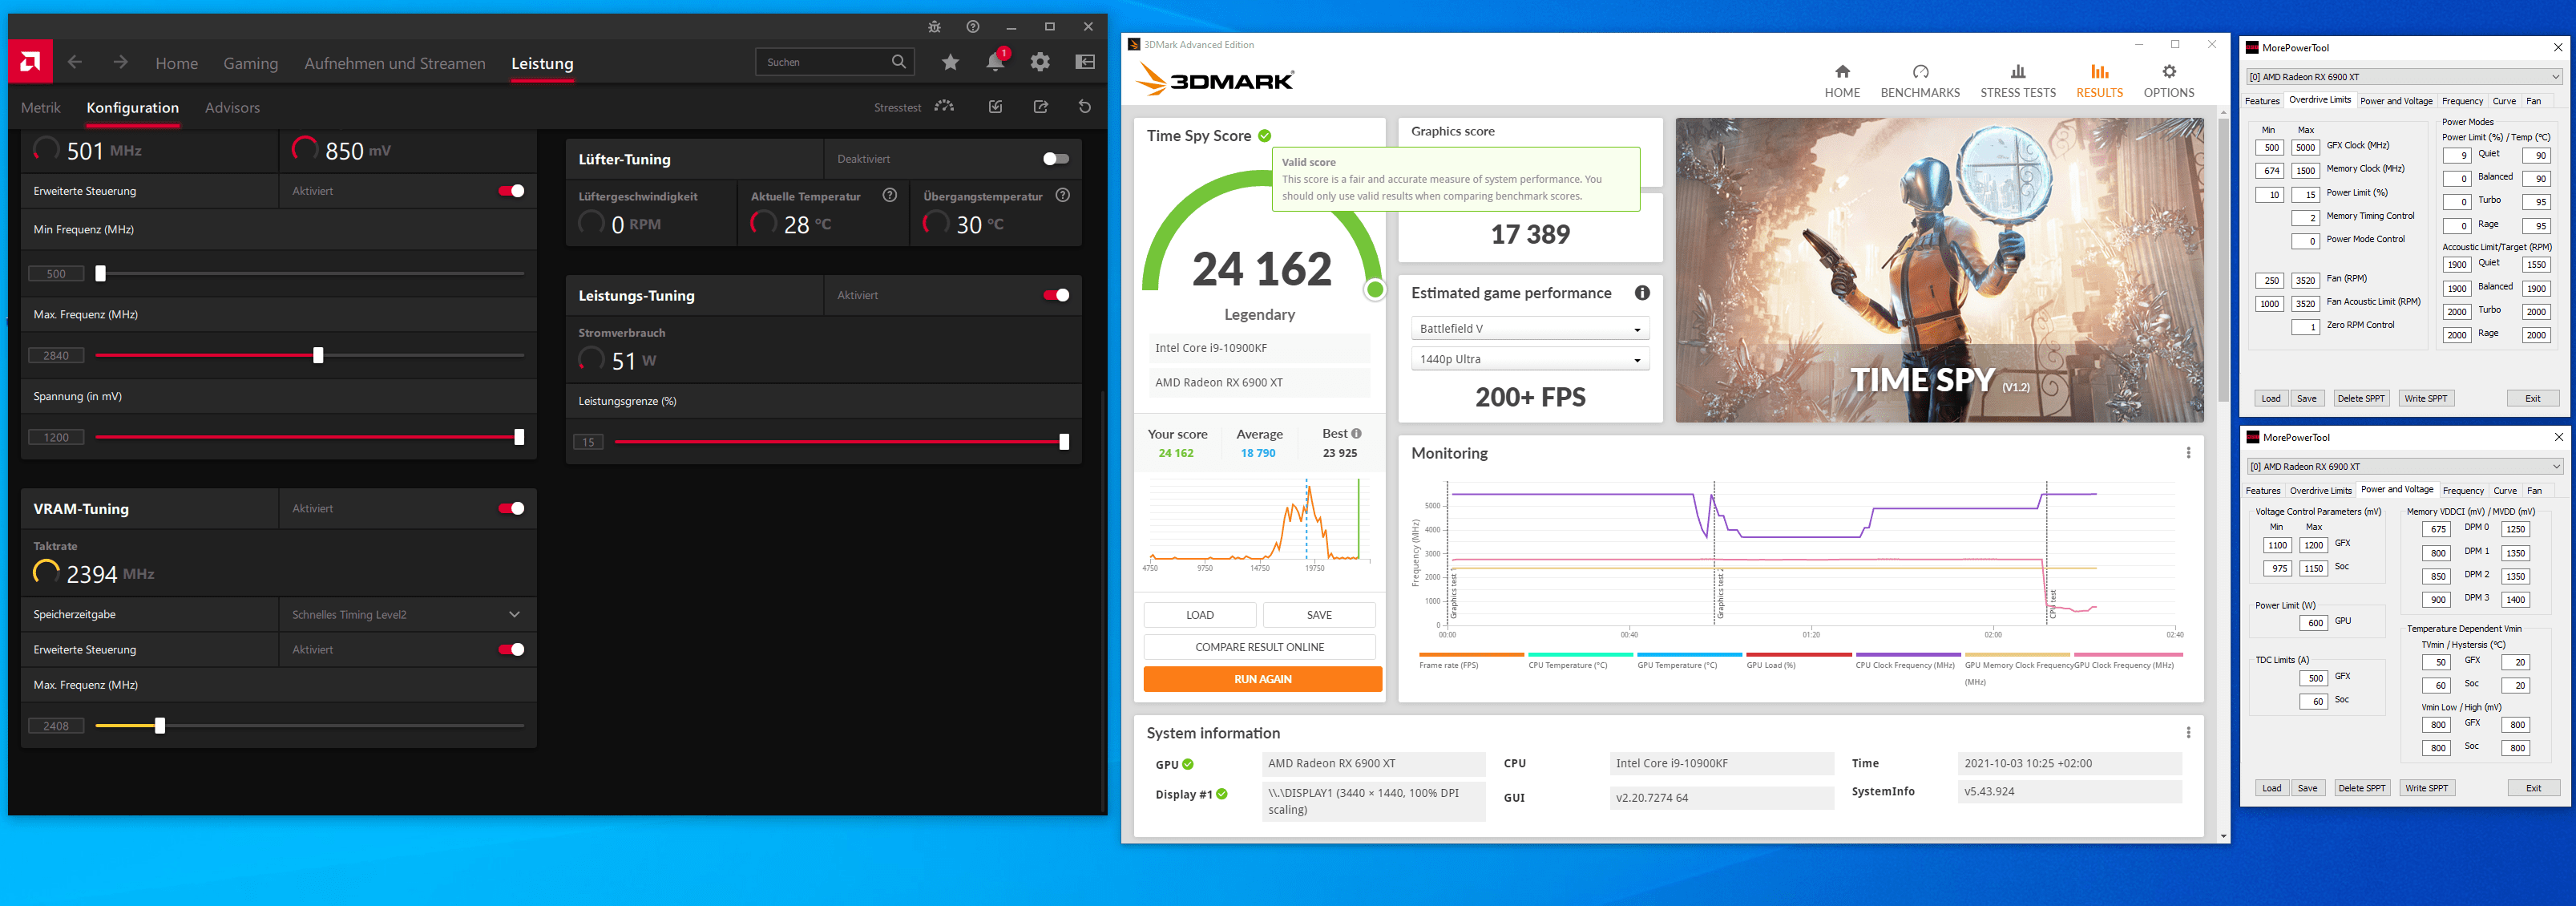The width and height of the screenshot is (2576, 906).
Task: Click COMPARE RESULT ONLINE button
Action: (1259, 647)
